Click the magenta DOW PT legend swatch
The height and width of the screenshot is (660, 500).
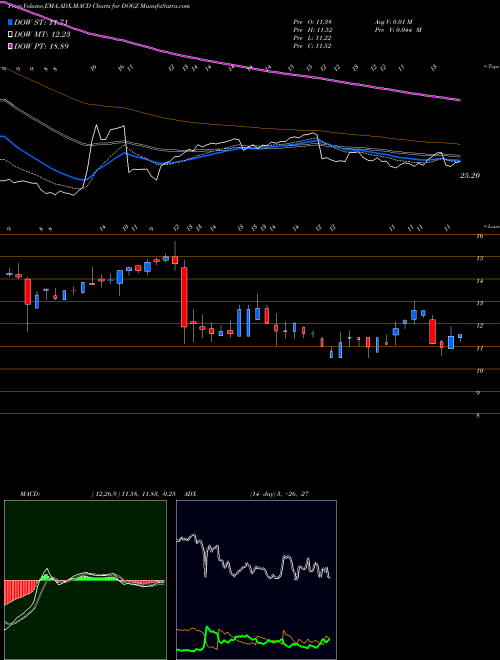[x=11, y=46]
